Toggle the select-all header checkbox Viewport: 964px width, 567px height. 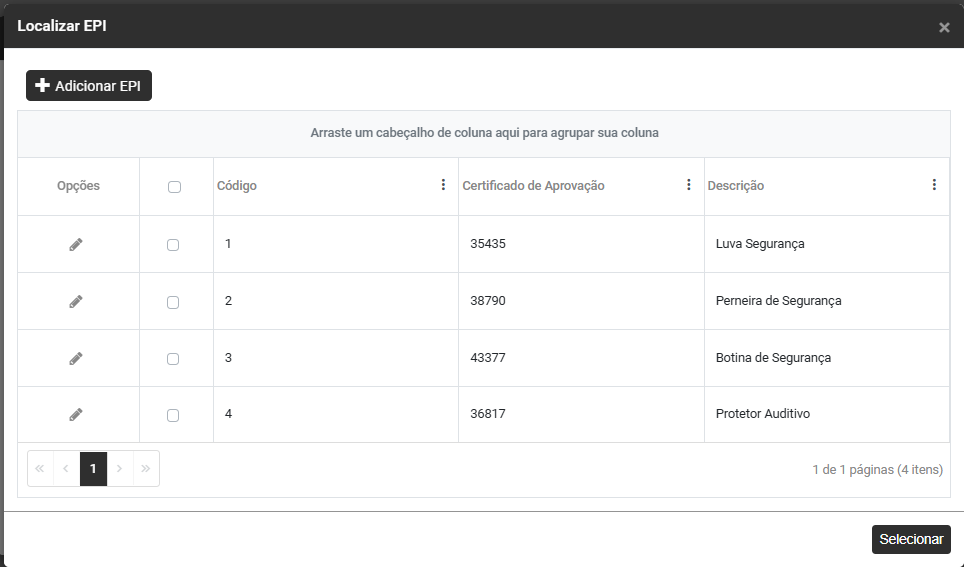pyautogui.click(x=174, y=187)
